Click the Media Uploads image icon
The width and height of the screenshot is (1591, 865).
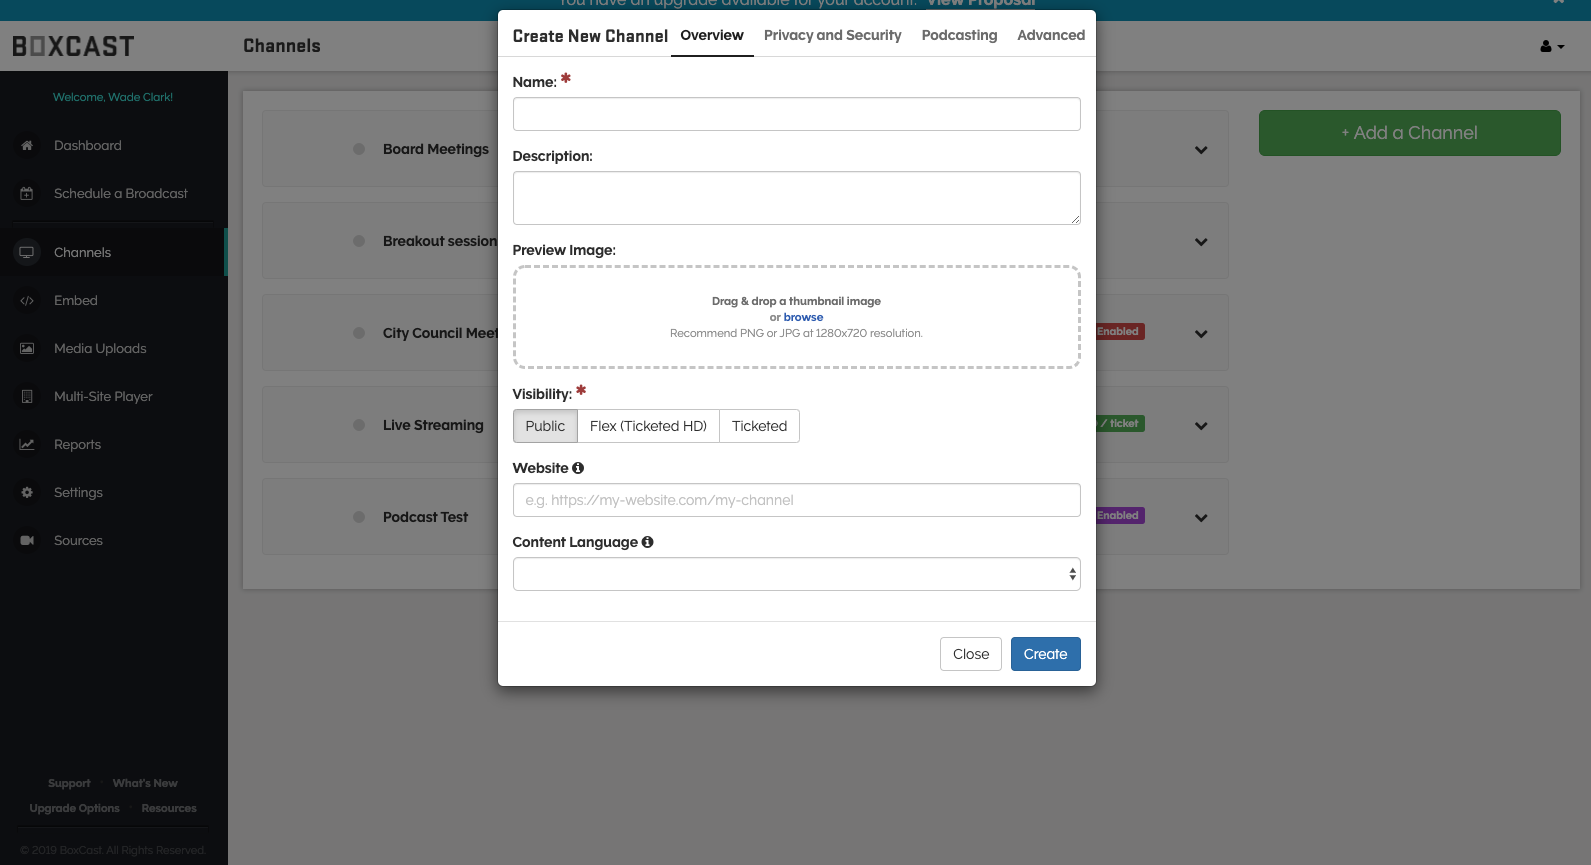click(27, 349)
